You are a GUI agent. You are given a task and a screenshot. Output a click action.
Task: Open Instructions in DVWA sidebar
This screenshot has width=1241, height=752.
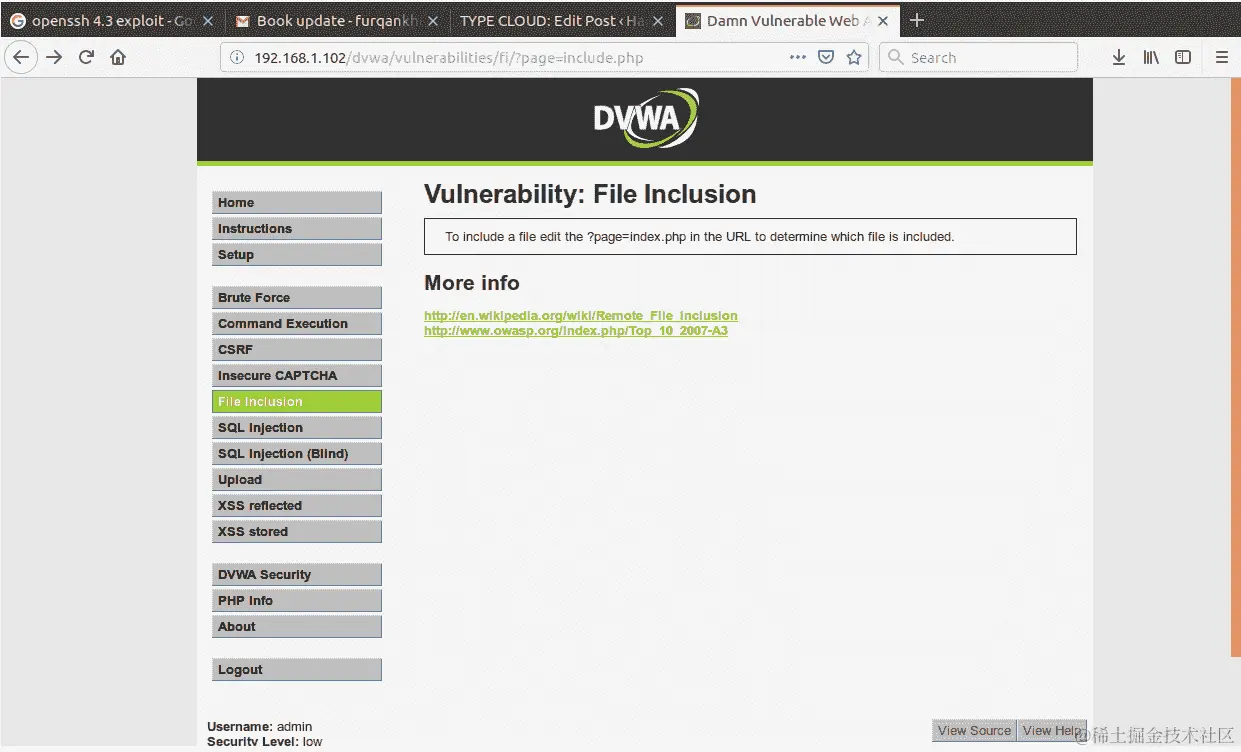(297, 228)
